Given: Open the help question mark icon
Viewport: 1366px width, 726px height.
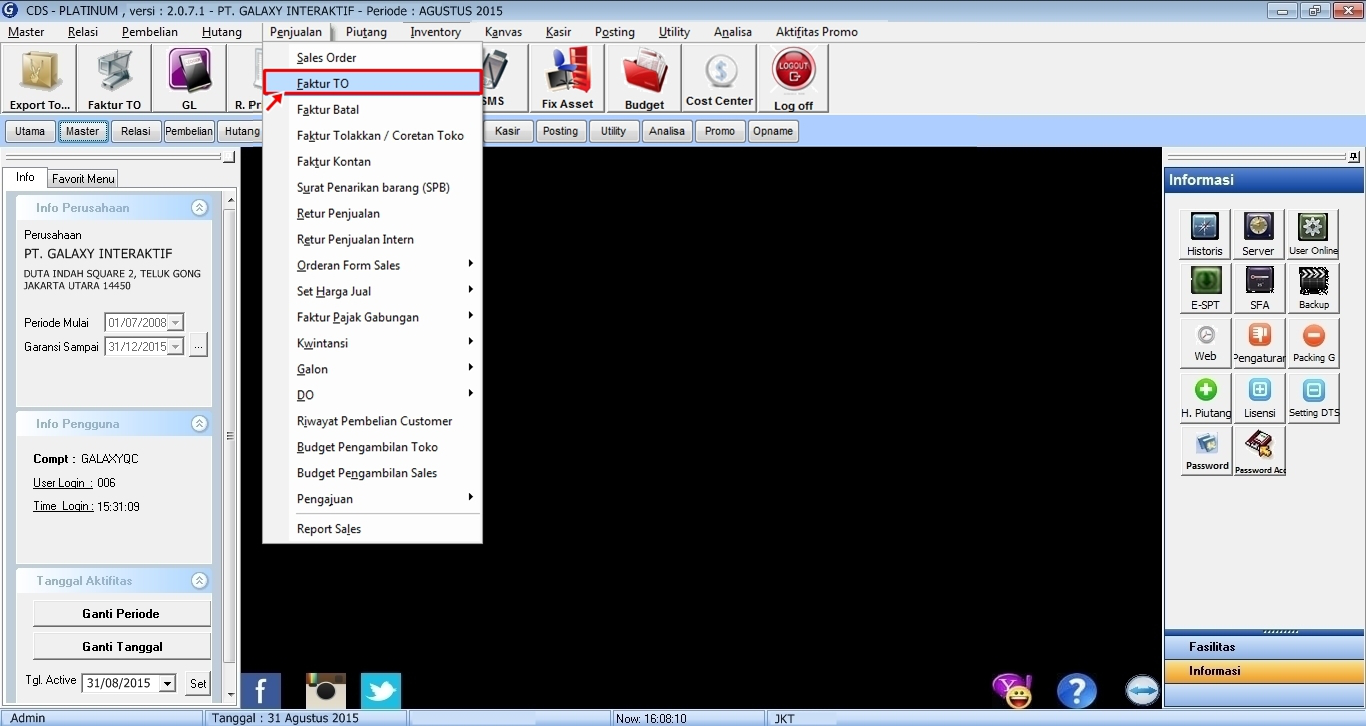Looking at the screenshot, I should click(1077, 691).
